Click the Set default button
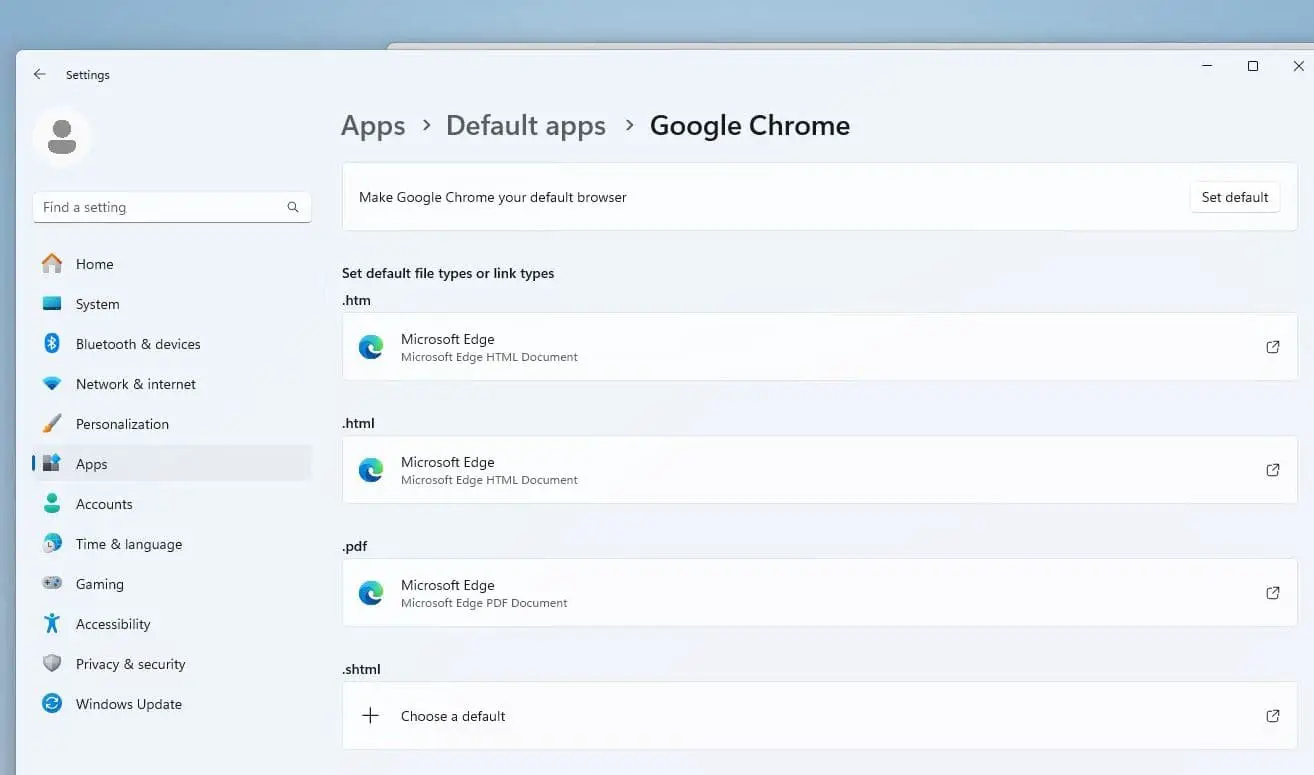This screenshot has width=1314, height=775. point(1235,197)
